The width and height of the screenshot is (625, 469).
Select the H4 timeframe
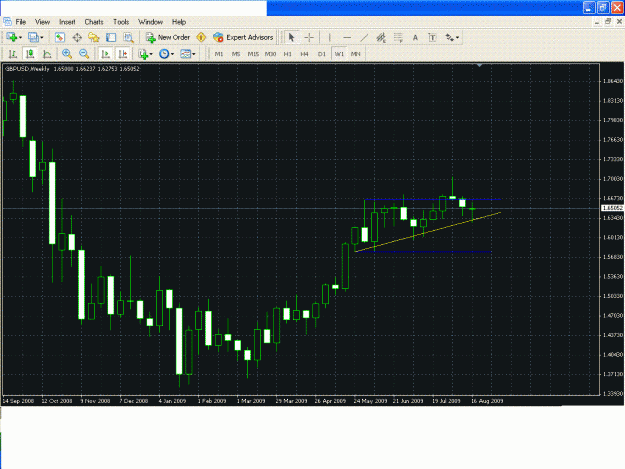click(x=305, y=54)
